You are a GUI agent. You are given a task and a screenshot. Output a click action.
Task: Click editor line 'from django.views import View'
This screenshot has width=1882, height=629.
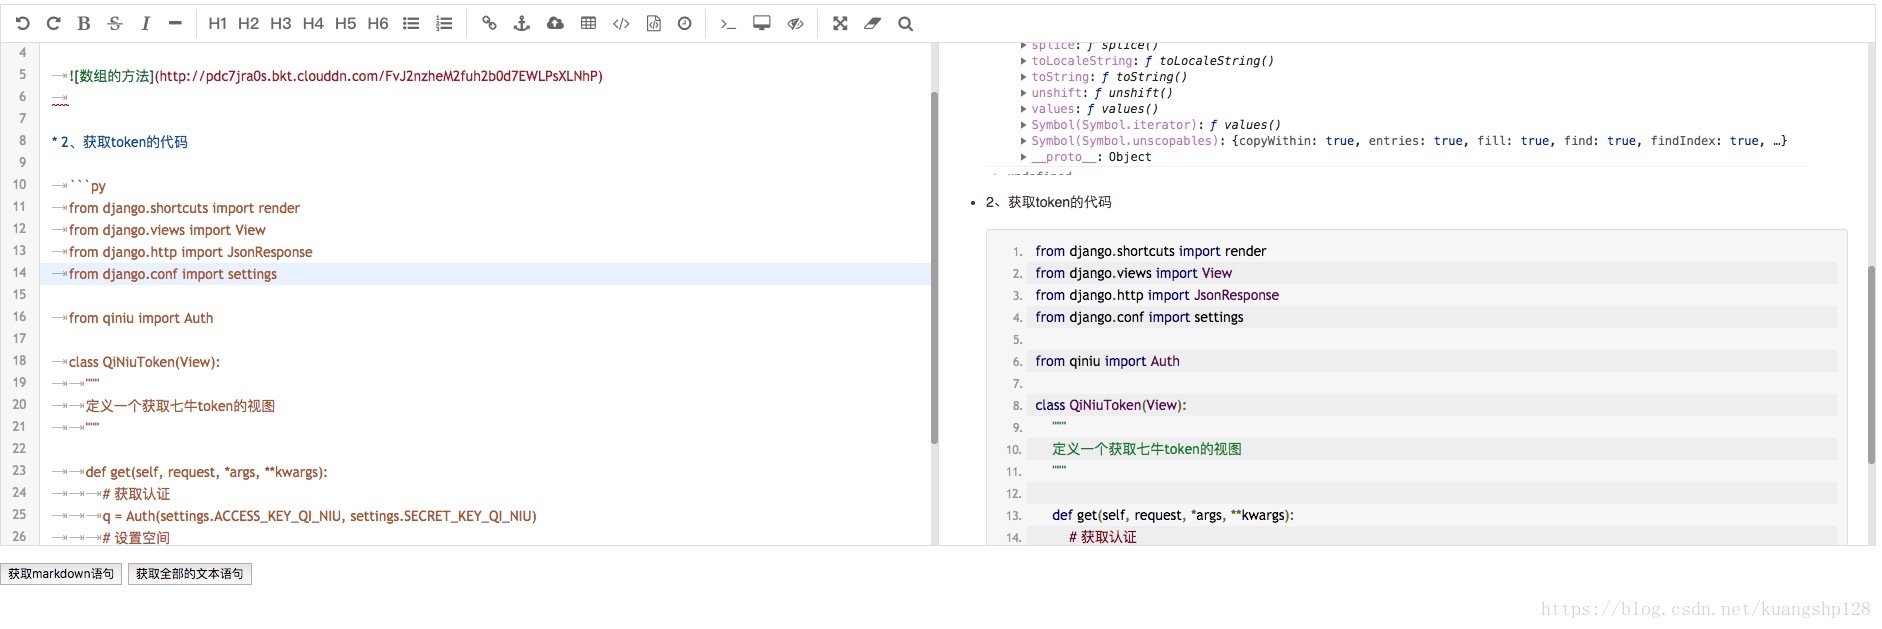click(167, 230)
